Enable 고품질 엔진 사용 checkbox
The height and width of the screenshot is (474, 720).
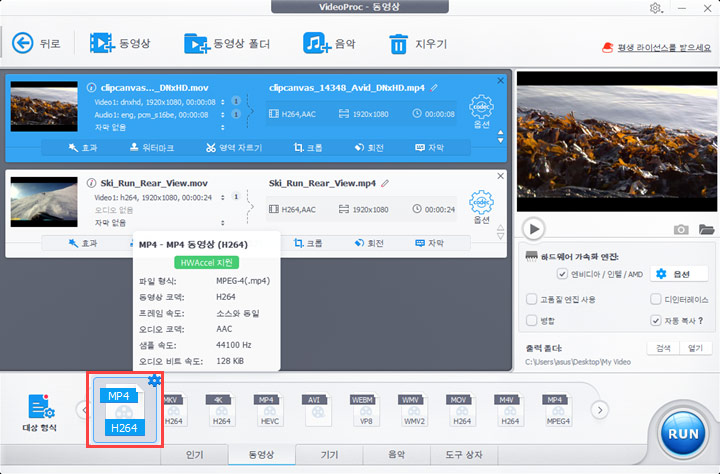[x=531, y=299]
